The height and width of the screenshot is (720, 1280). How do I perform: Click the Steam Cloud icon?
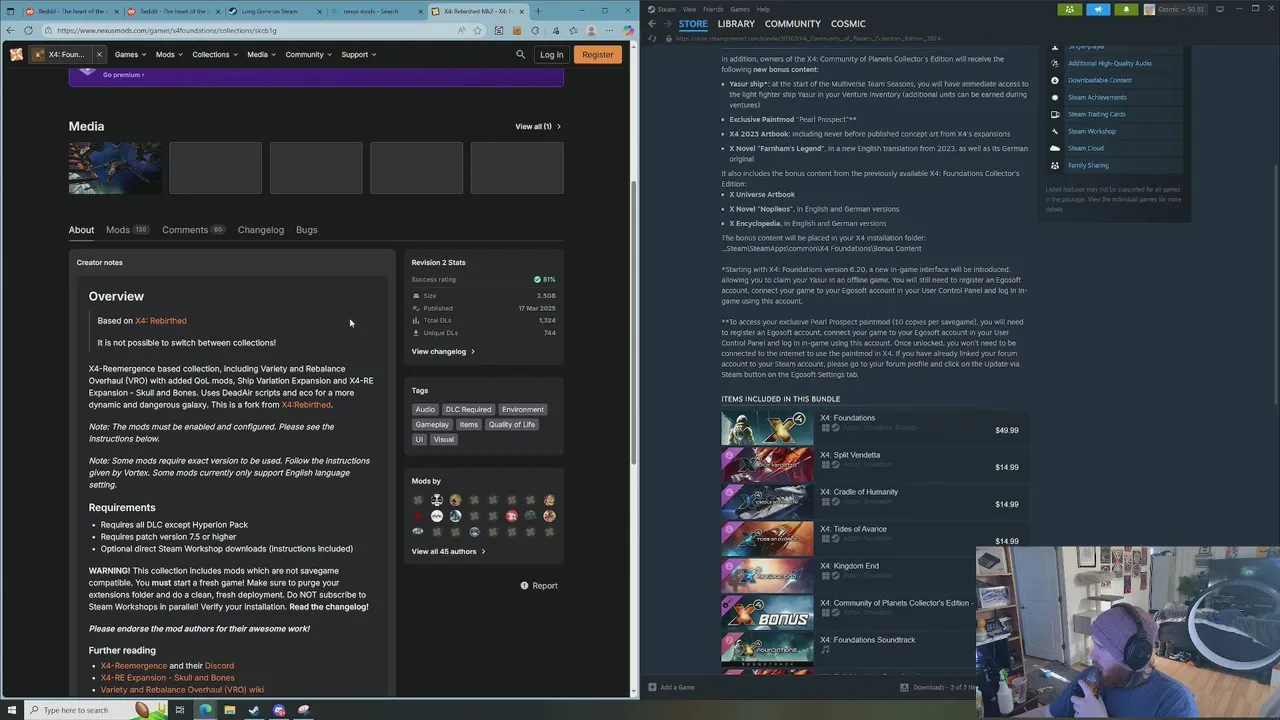click(x=1055, y=148)
